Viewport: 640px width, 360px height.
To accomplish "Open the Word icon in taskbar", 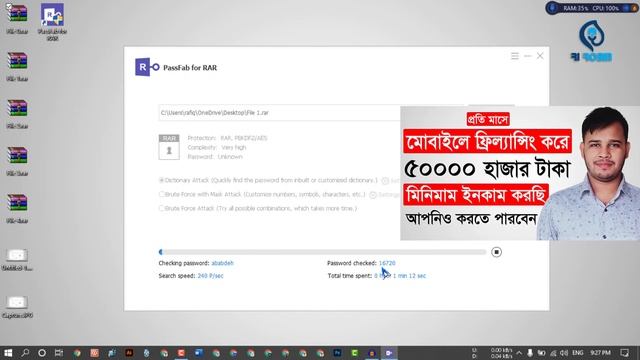I will [198, 353].
